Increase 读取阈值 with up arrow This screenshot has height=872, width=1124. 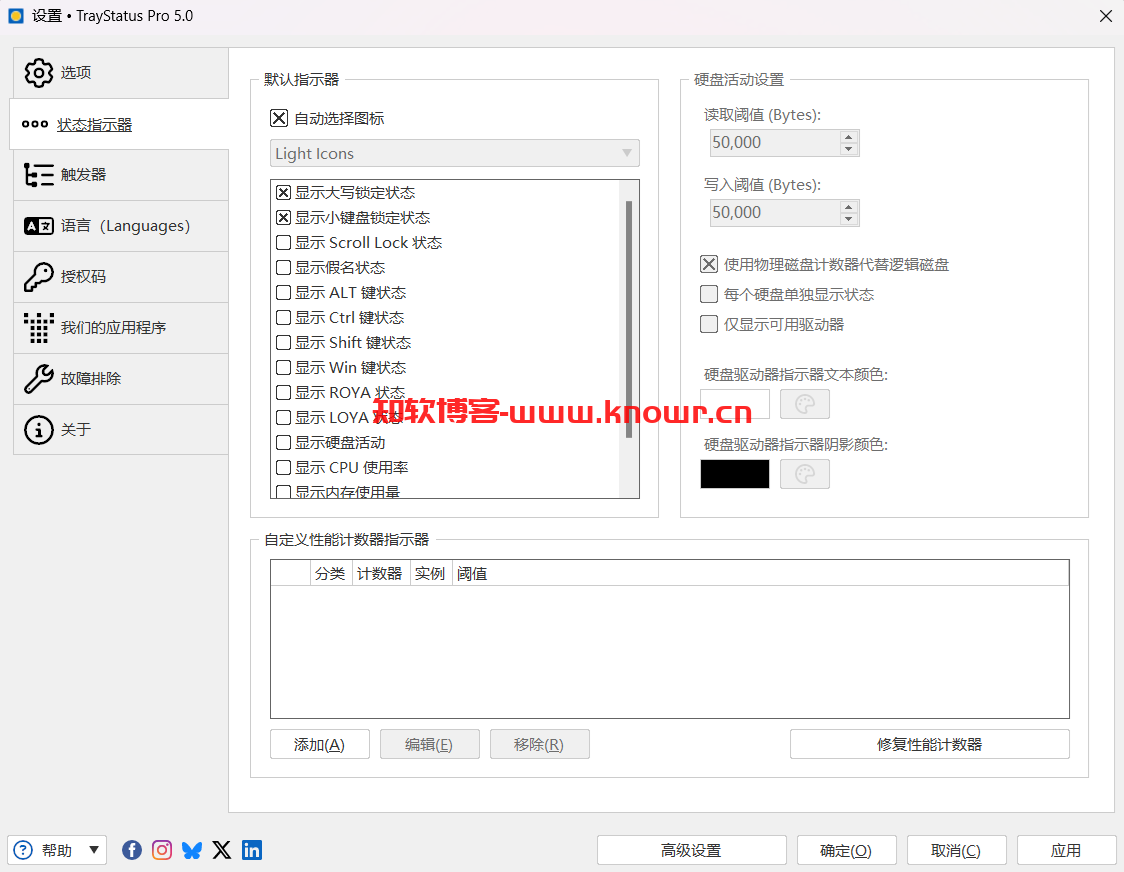click(x=849, y=136)
